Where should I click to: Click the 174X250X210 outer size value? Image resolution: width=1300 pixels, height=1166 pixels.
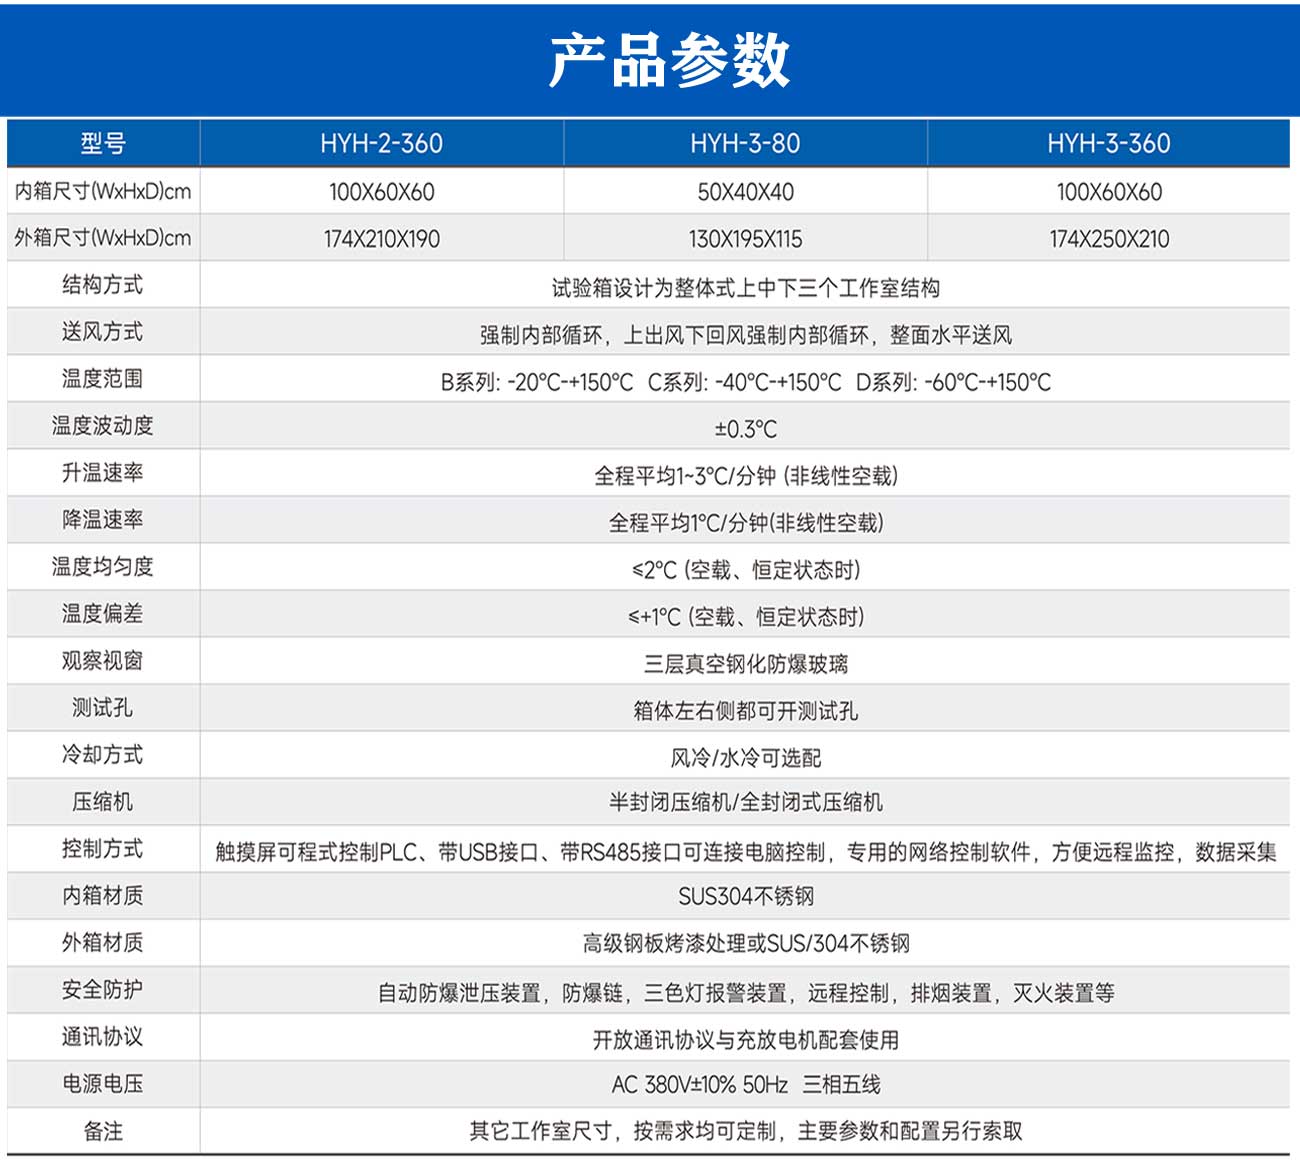pos(1108,239)
